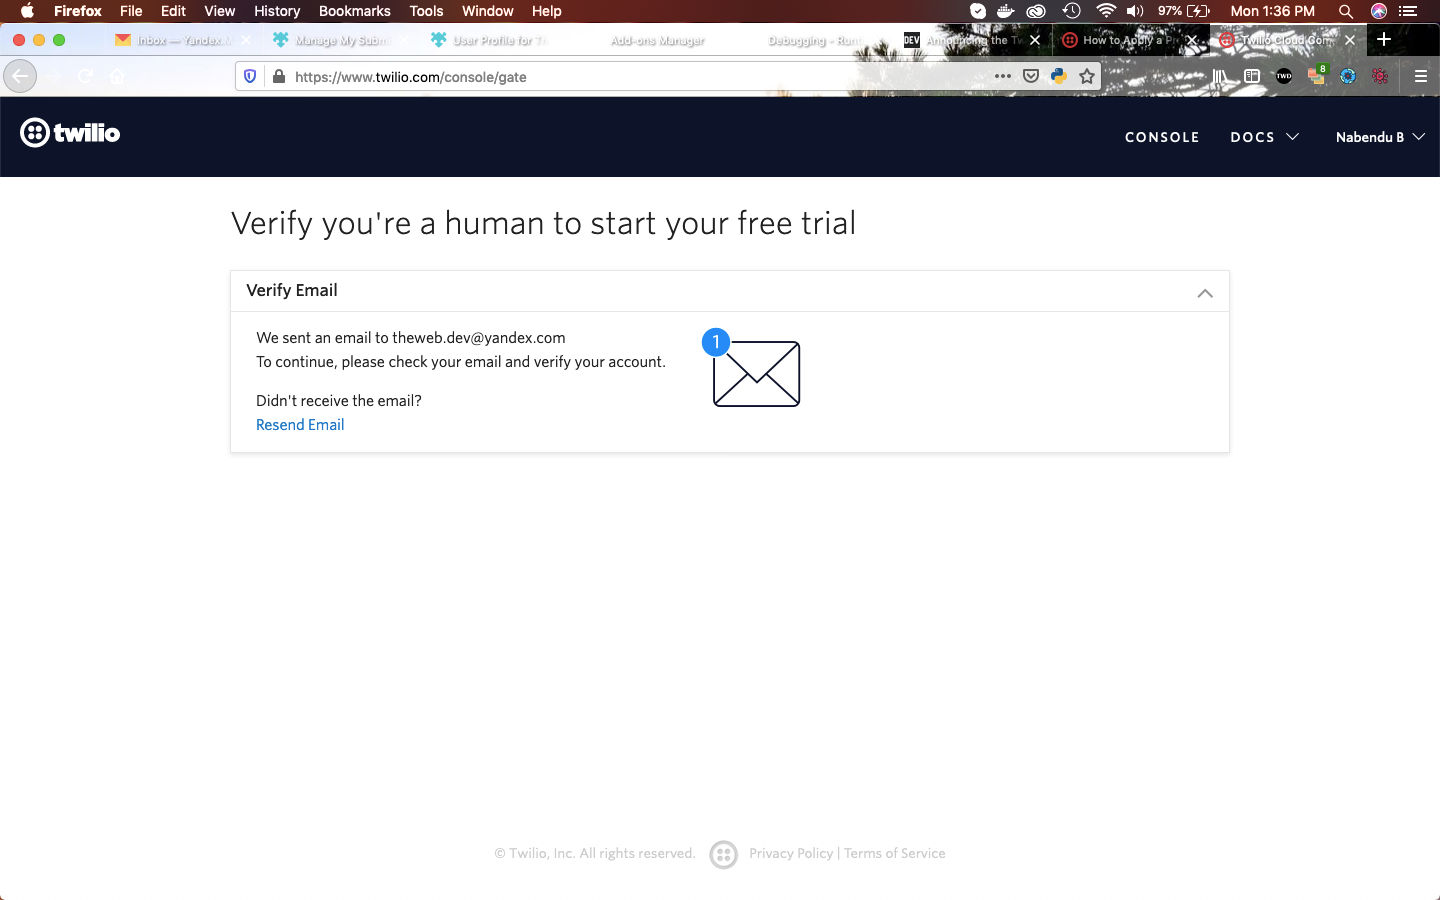This screenshot has height=900, width=1440.
Task: Go to CONSOLE in the header
Action: [1162, 137]
